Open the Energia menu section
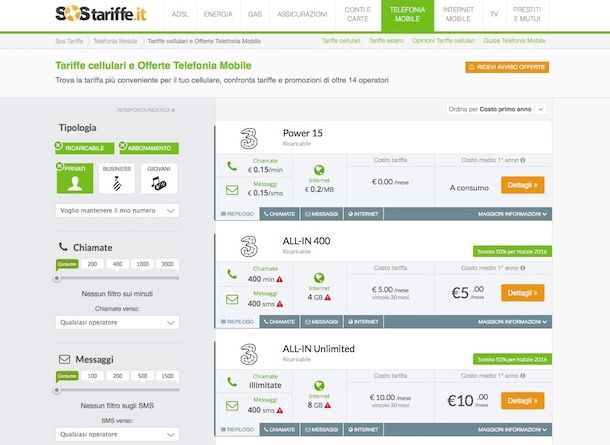610x445 pixels. click(218, 14)
